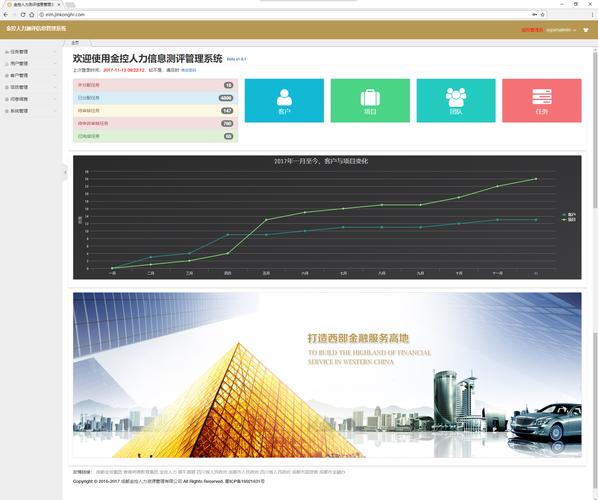598x500 pixels.
Task: Click the change password link after login time
Action: point(188,70)
